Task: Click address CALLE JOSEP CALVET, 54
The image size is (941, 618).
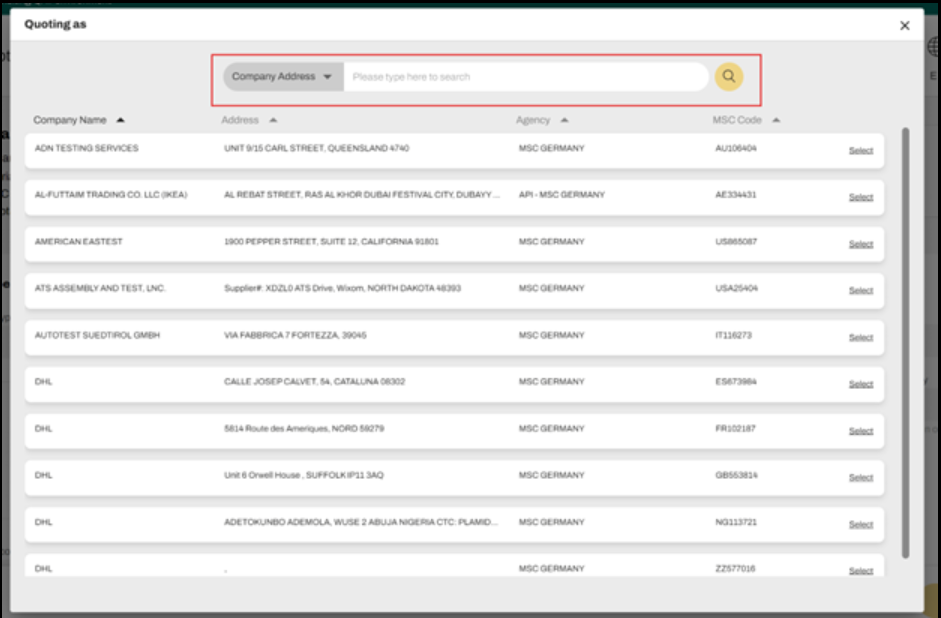Action: tap(314, 382)
